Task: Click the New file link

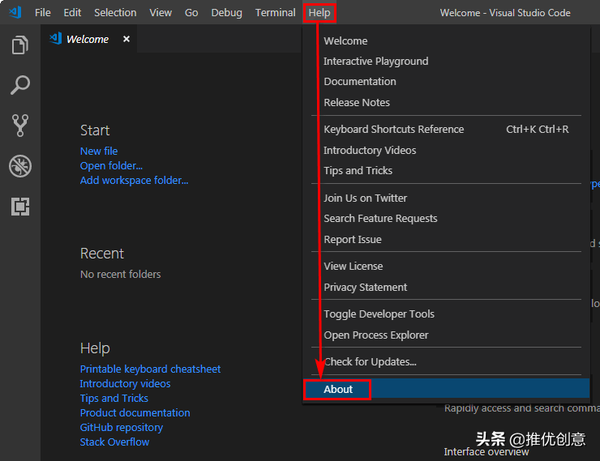Action: point(99,151)
